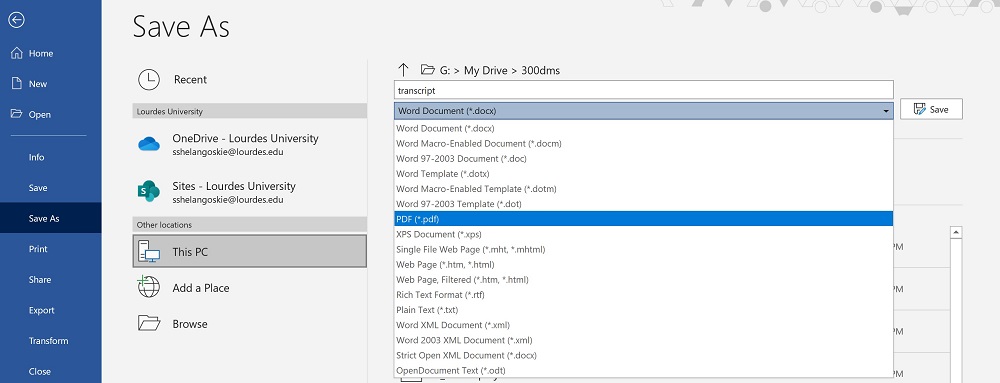This screenshot has width=1000, height=383.
Task: Click the scroll up arrow of file list
Action: click(956, 233)
